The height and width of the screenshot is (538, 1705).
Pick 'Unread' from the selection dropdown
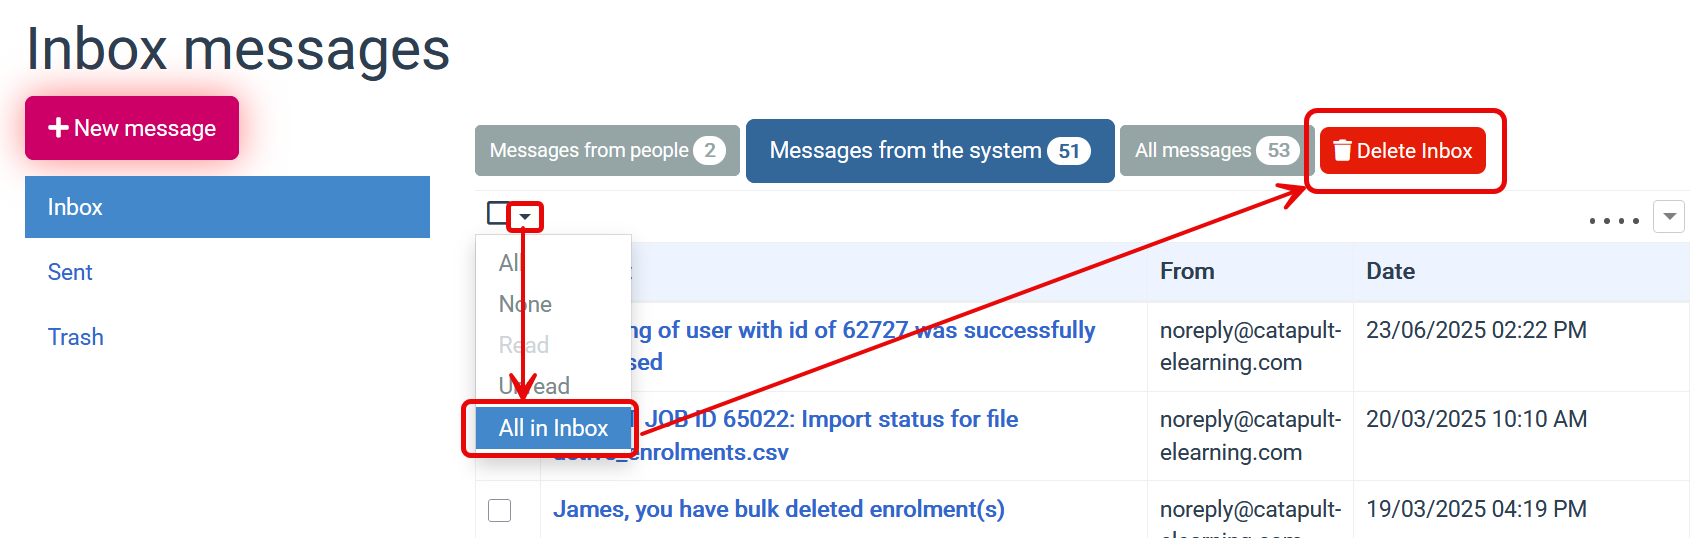534,386
